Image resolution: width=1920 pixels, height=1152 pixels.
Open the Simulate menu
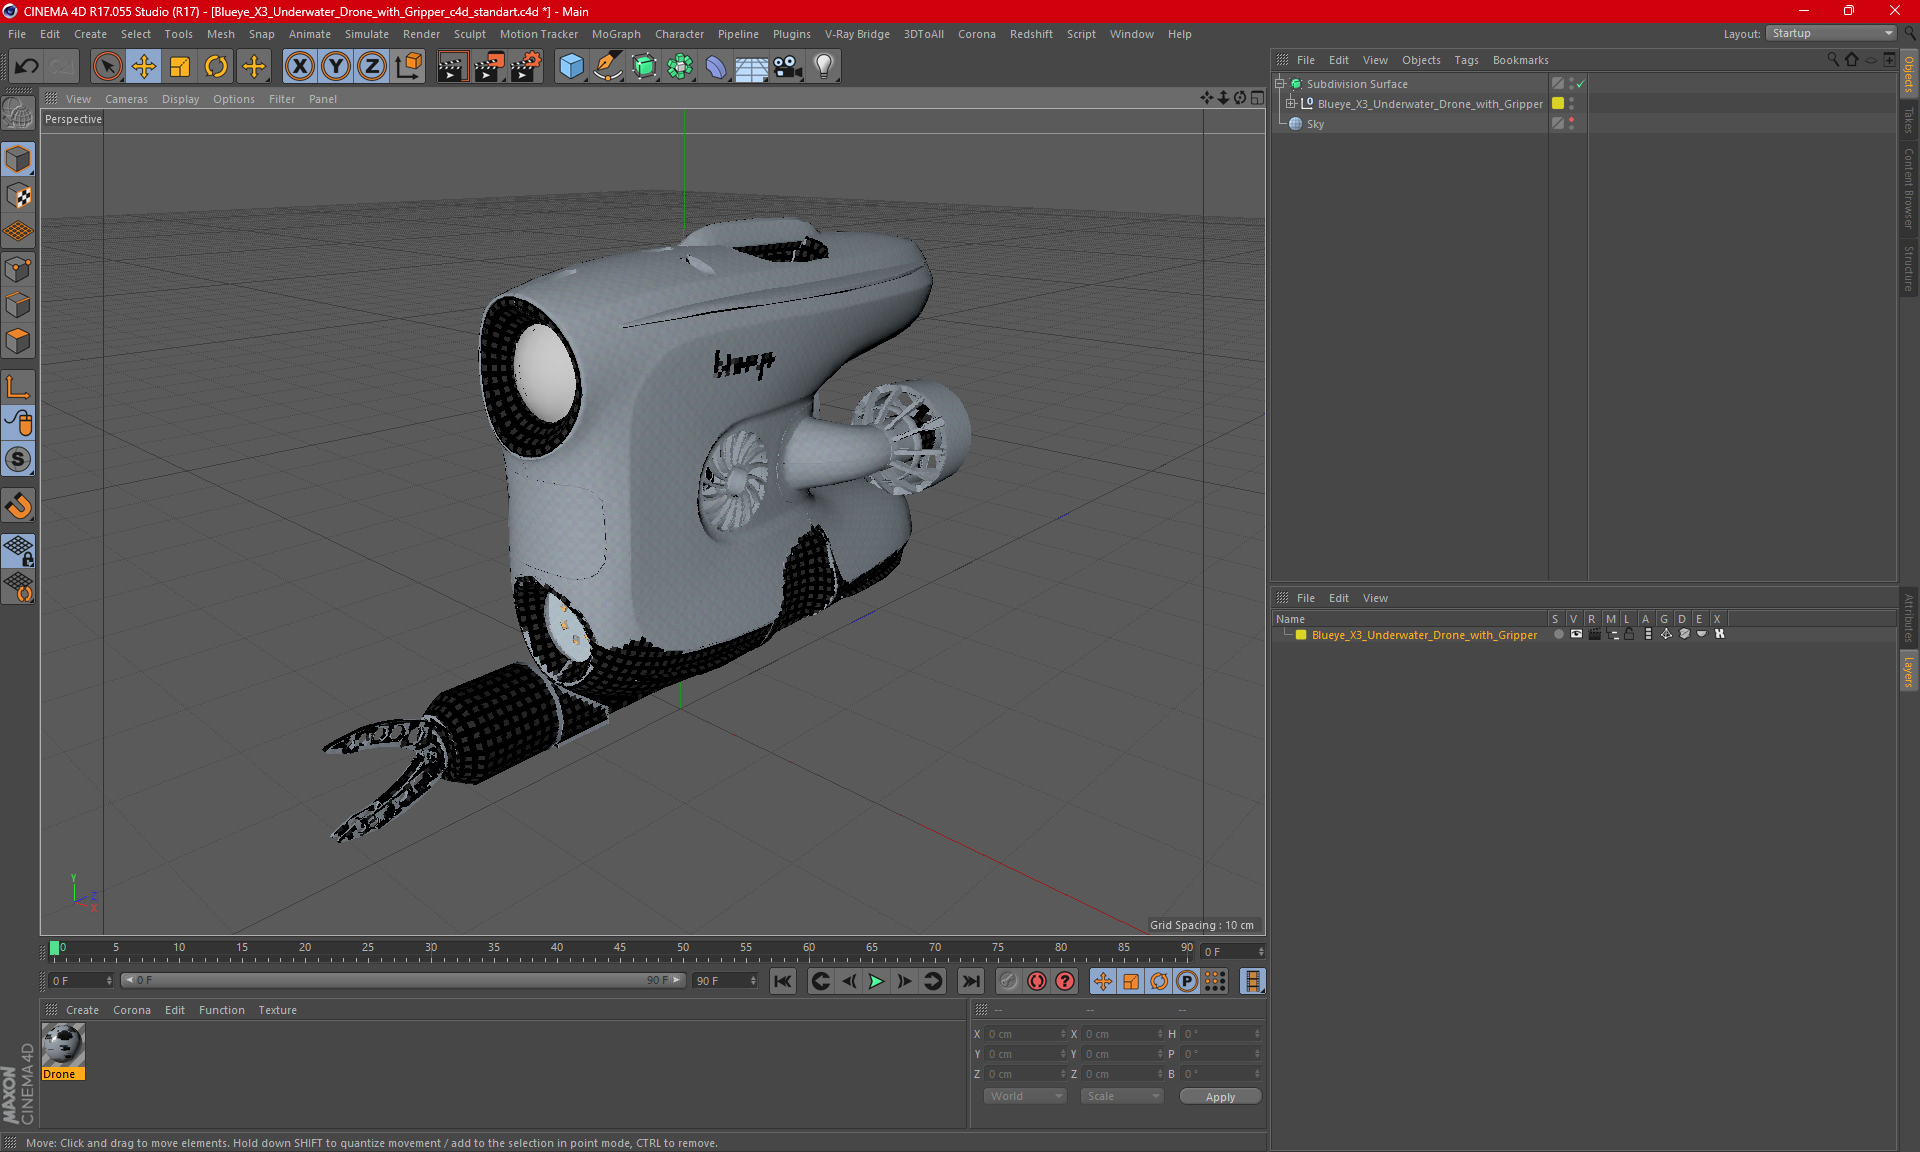(x=366, y=34)
